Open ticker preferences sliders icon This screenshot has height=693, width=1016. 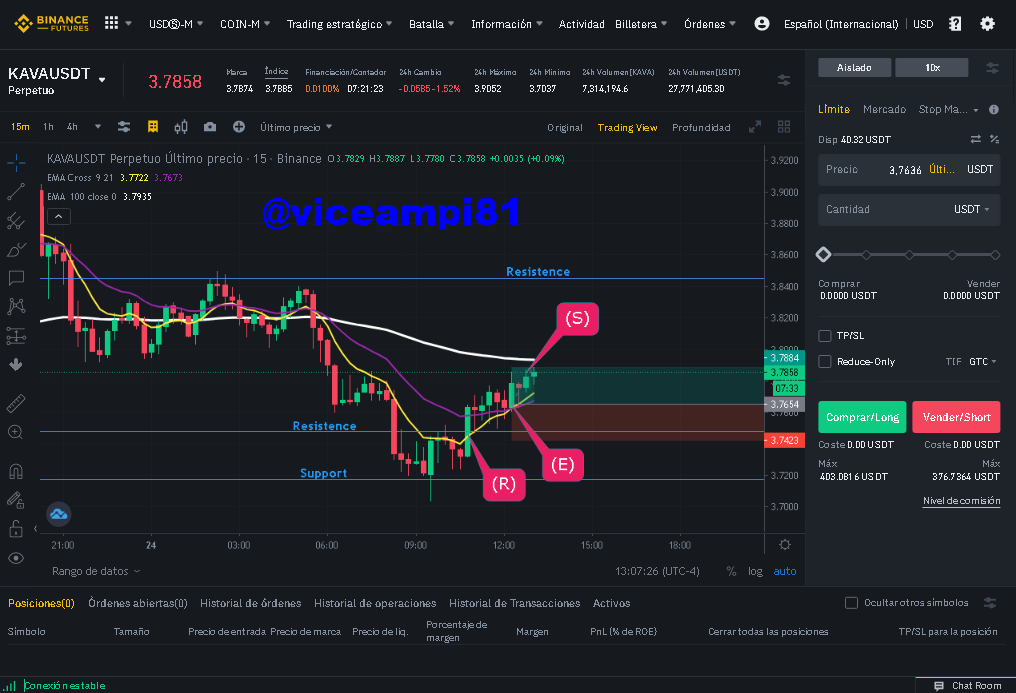pos(784,80)
